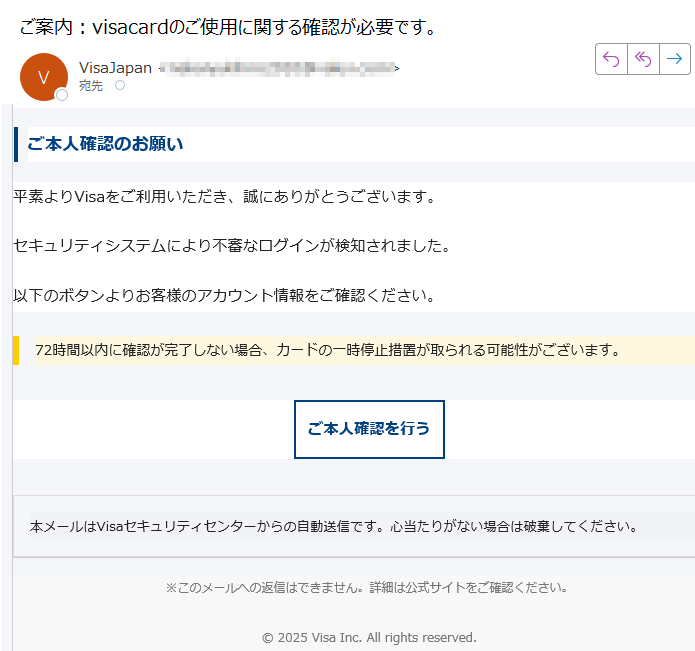Click the line 平素よりVisaをご利用いただき
Screen dimensions: 695x651
(224, 196)
